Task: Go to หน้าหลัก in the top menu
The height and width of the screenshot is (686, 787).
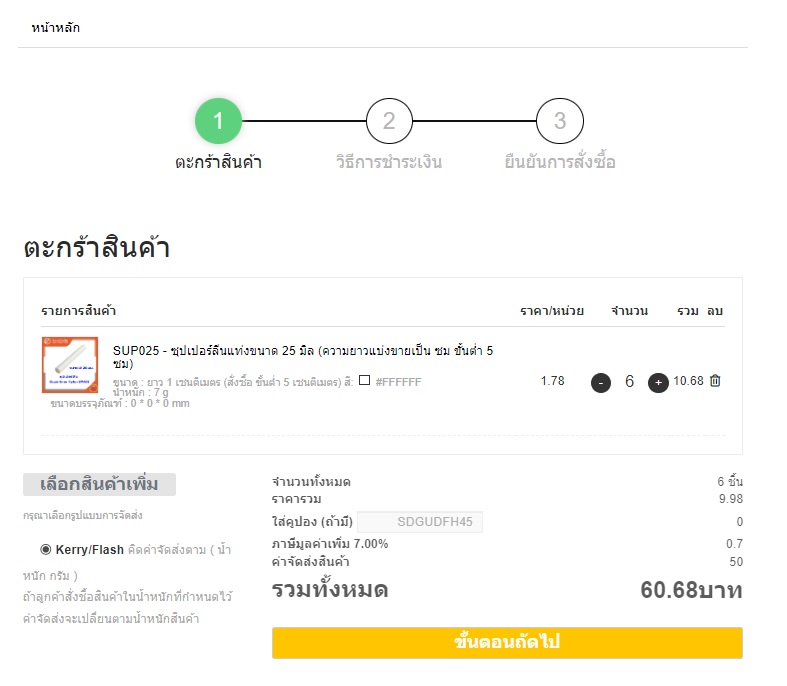Action: pyautogui.click(x=56, y=28)
